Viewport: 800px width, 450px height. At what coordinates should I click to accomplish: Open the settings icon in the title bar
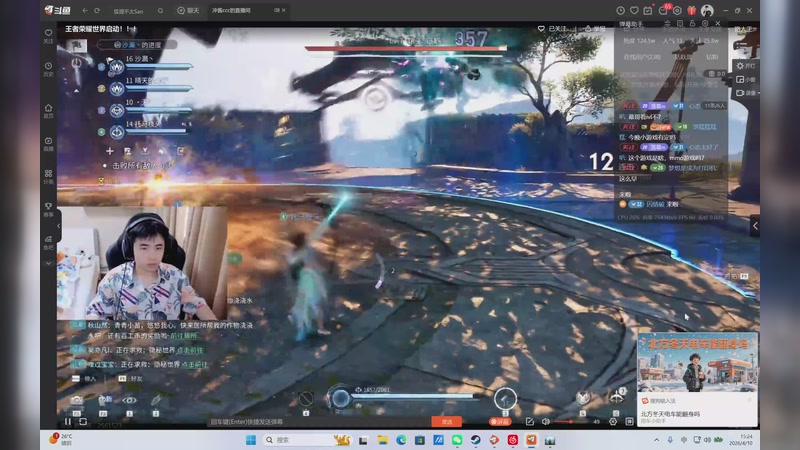pos(677,10)
